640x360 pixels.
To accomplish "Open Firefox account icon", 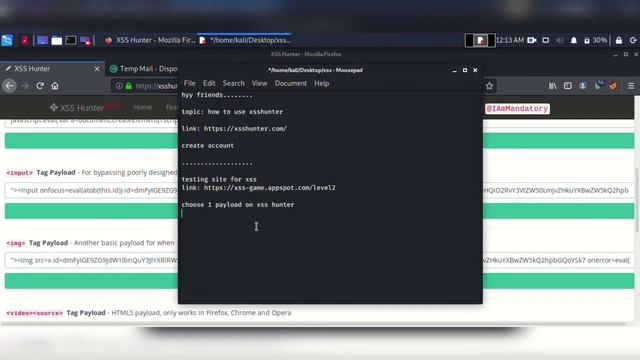I will click(582, 86).
